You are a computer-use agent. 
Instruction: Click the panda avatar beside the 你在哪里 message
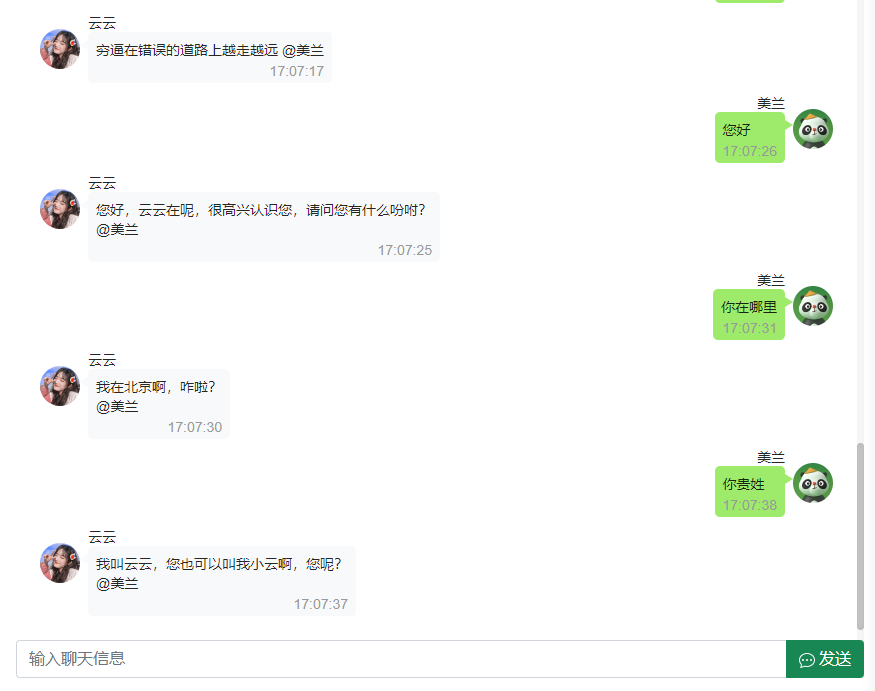(812, 306)
